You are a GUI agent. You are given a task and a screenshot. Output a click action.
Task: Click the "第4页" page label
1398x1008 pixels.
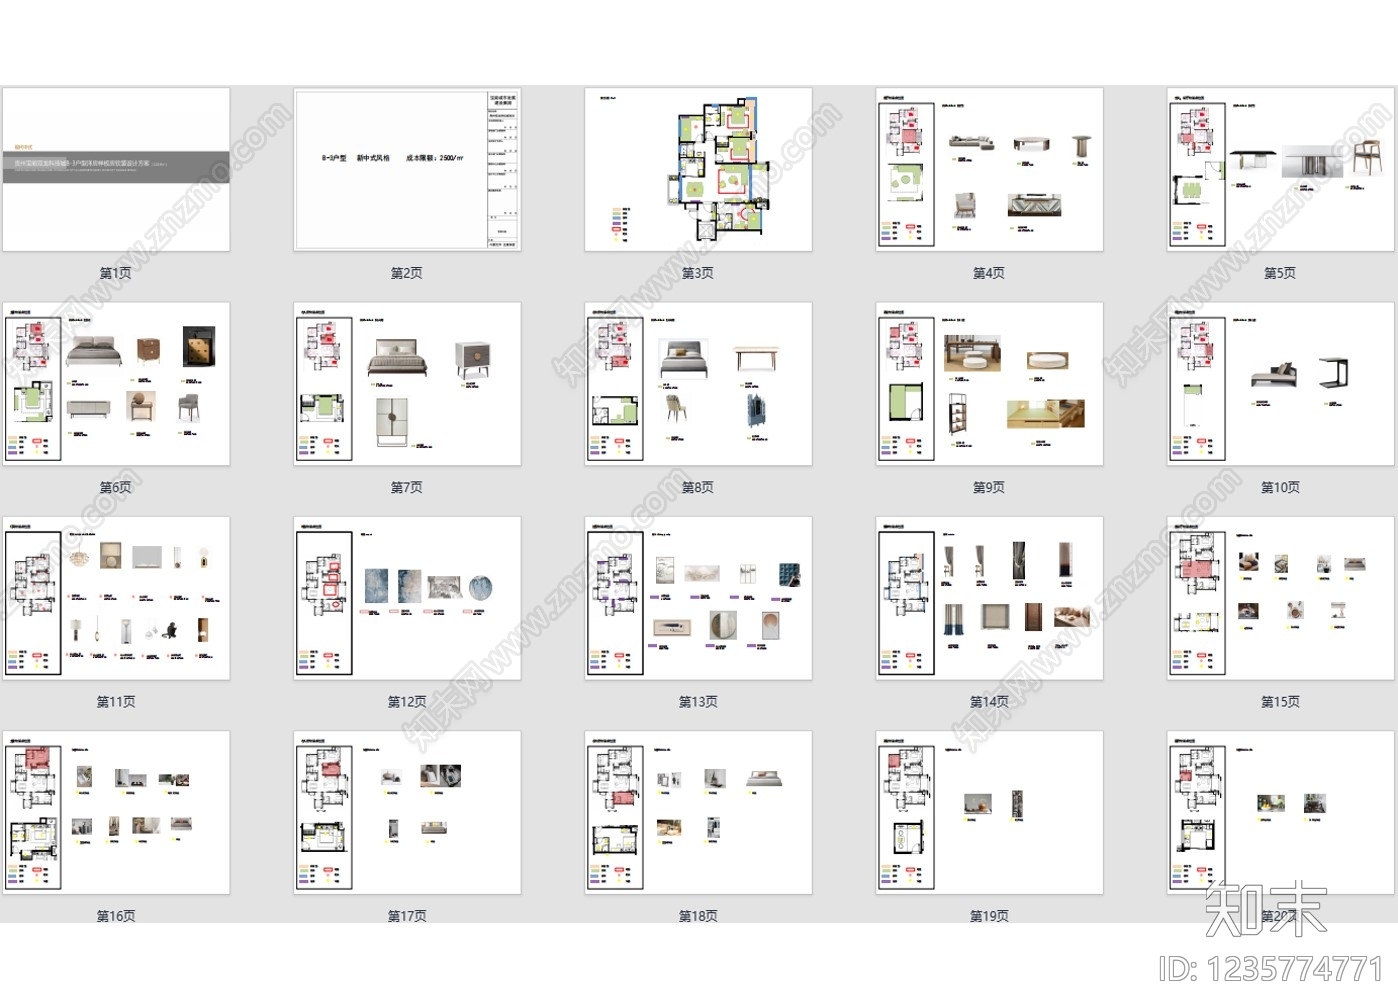(x=989, y=273)
